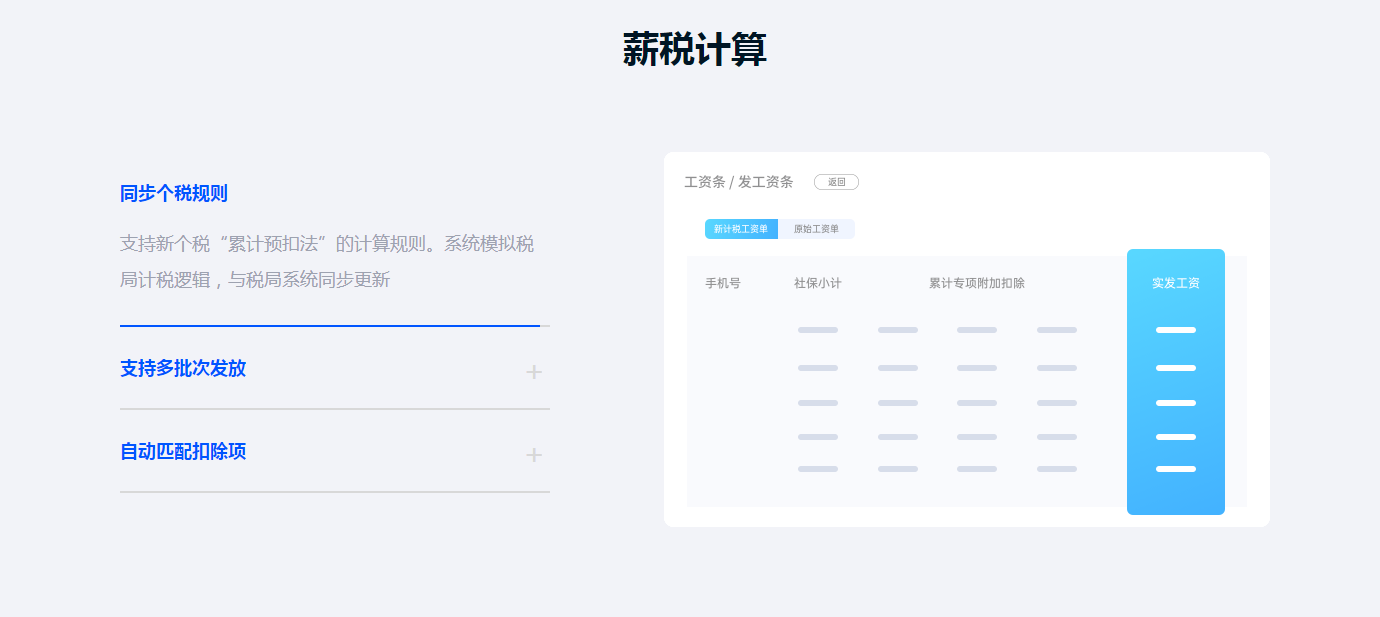Open the 支持多批次发放 section title
Screen dimensions: 1380x617
point(183,369)
